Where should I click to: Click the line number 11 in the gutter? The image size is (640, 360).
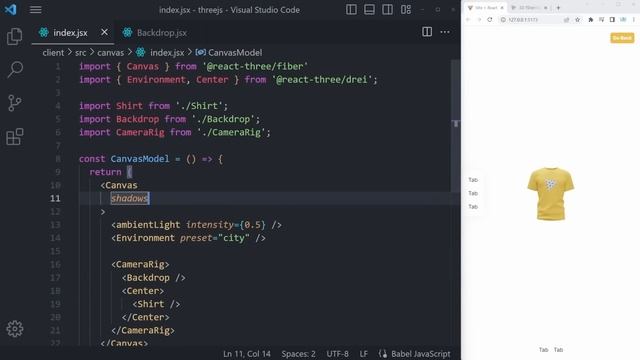55,198
